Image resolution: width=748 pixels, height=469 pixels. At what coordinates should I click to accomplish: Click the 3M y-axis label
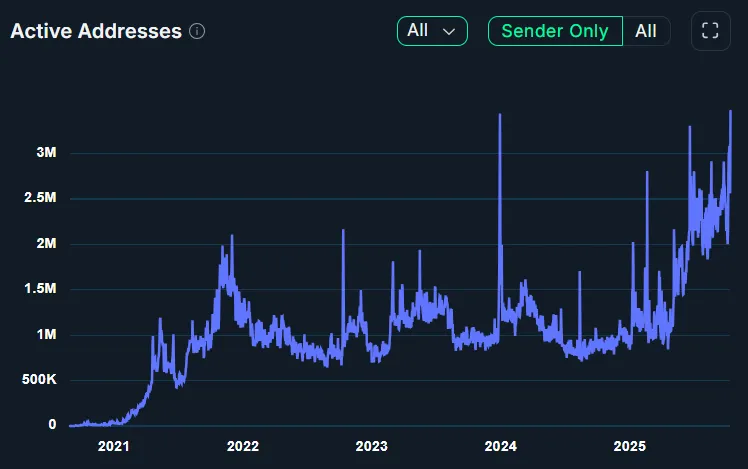coord(45,153)
